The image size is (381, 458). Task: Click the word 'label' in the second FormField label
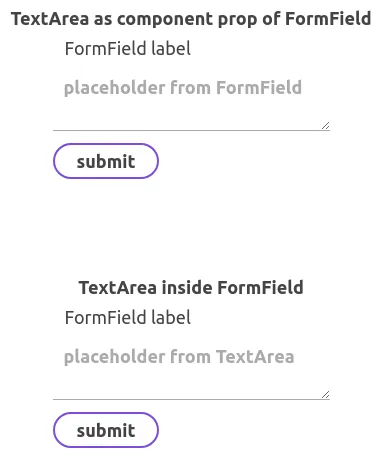tap(171, 318)
